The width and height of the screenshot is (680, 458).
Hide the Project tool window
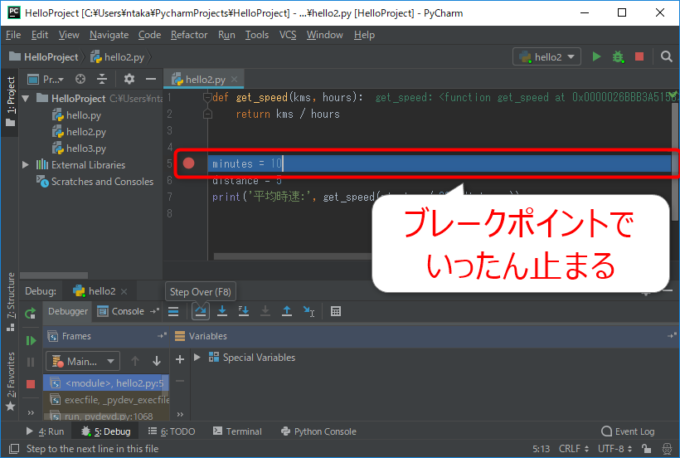click(x=151, y=79)
